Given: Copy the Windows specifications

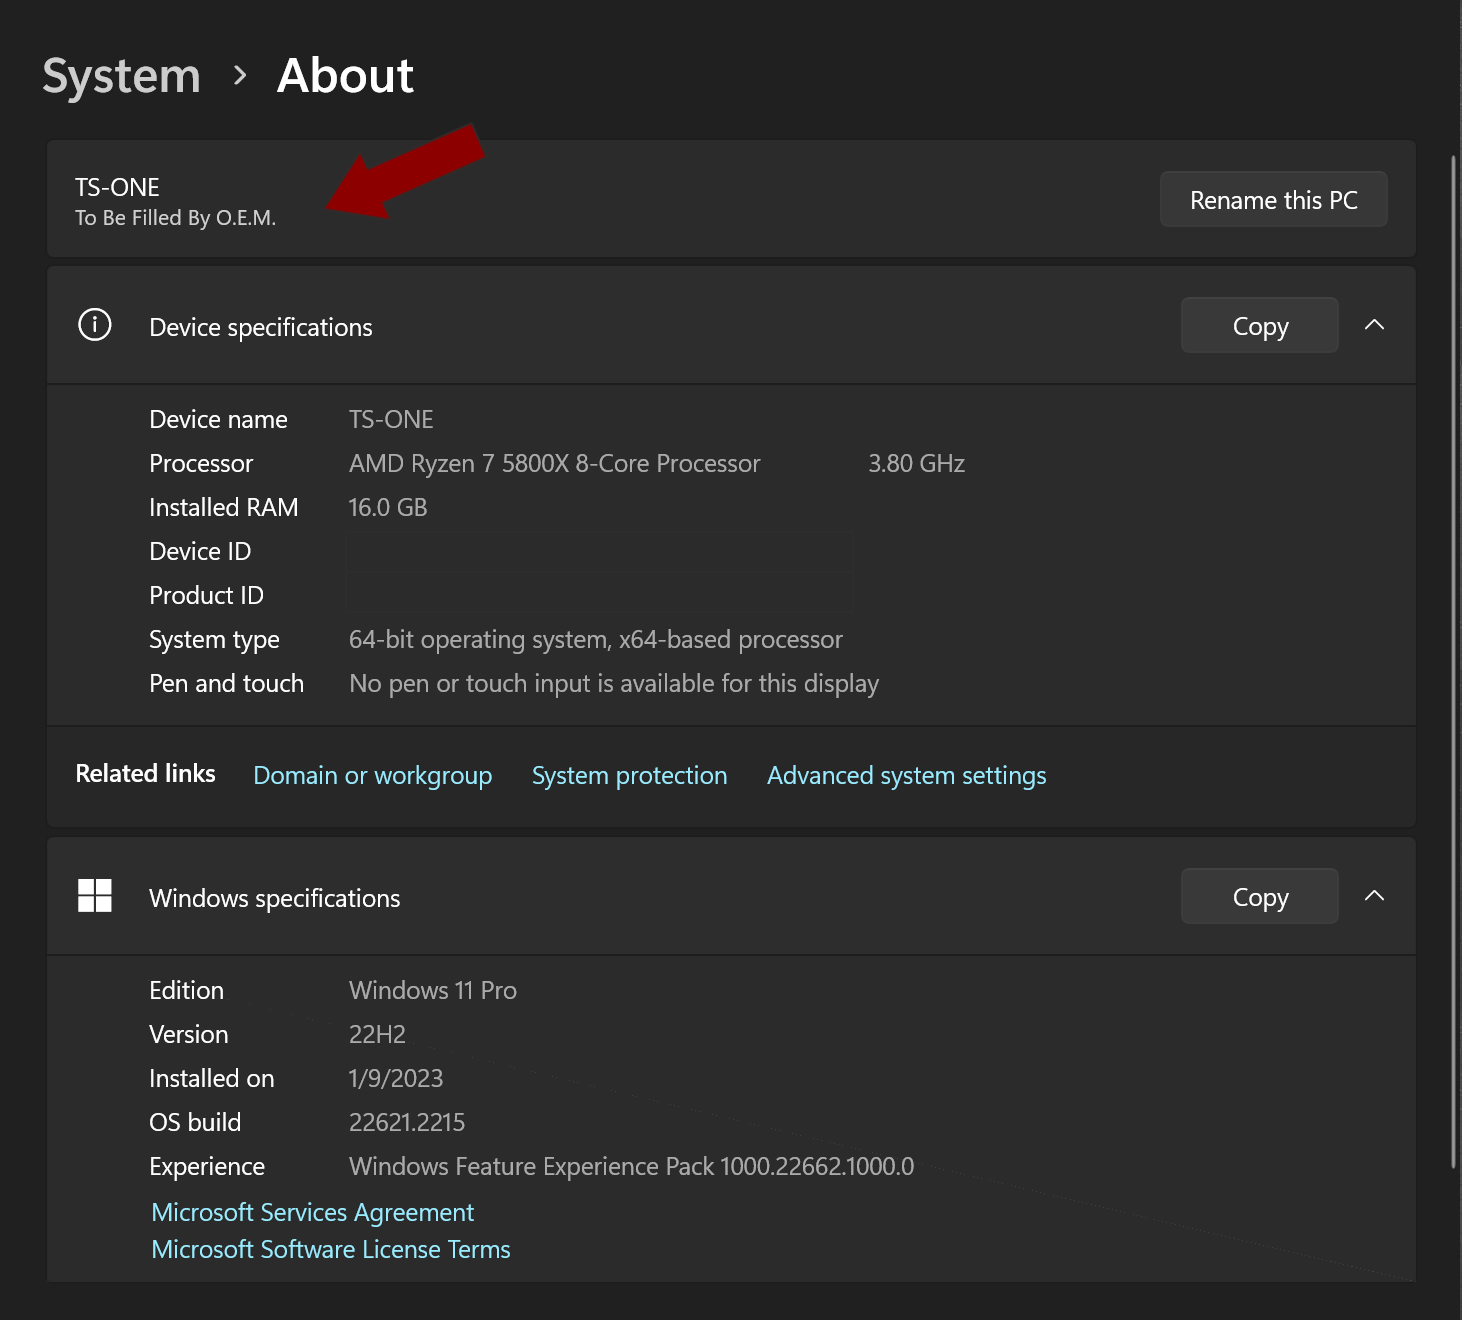Looking at the screenshot, I should [x=1259, y=896].
